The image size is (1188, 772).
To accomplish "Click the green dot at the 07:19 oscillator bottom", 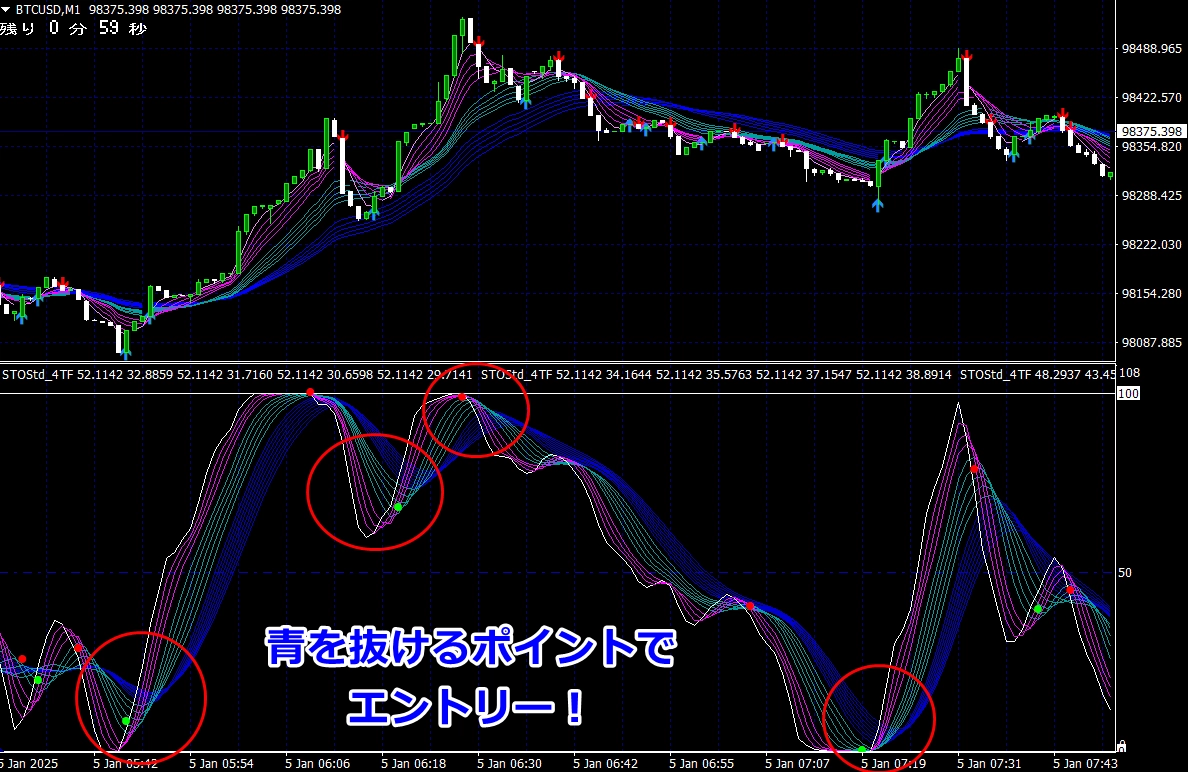I will pyautogui.click(x=862, y=748).
